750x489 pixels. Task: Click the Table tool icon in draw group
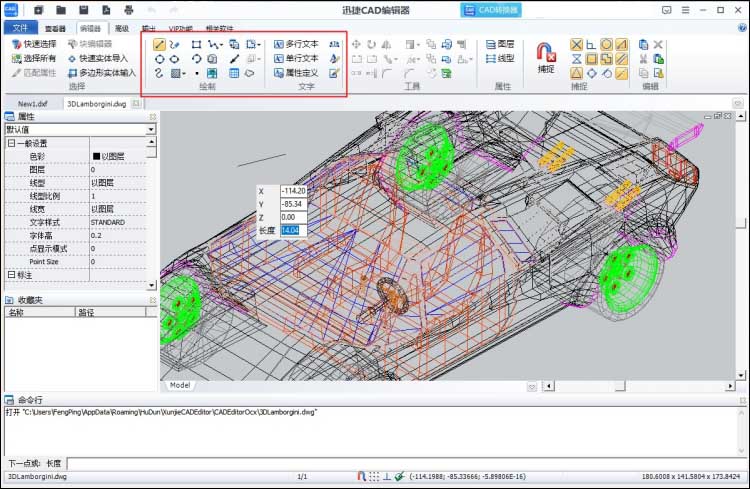(x=234, y=73)
